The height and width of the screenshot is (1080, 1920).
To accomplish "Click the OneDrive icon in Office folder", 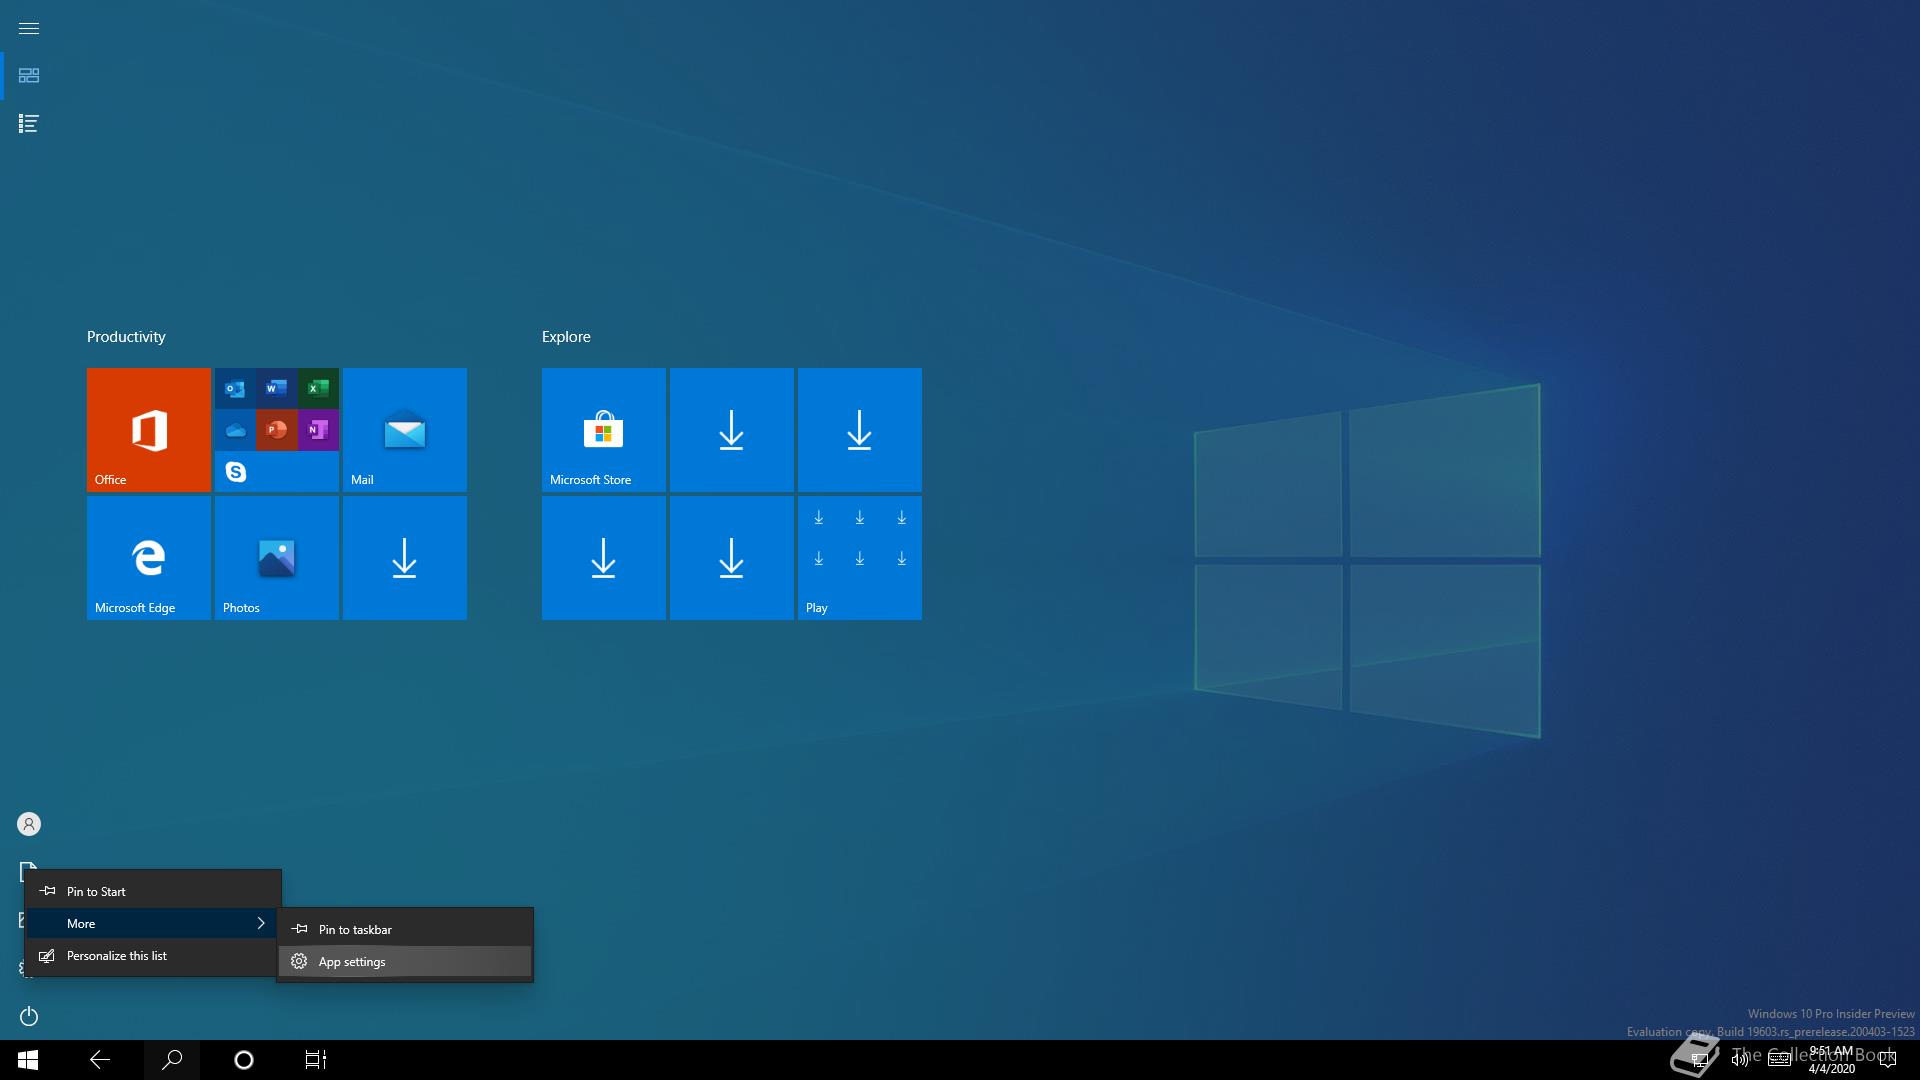I will click(235, 430).
